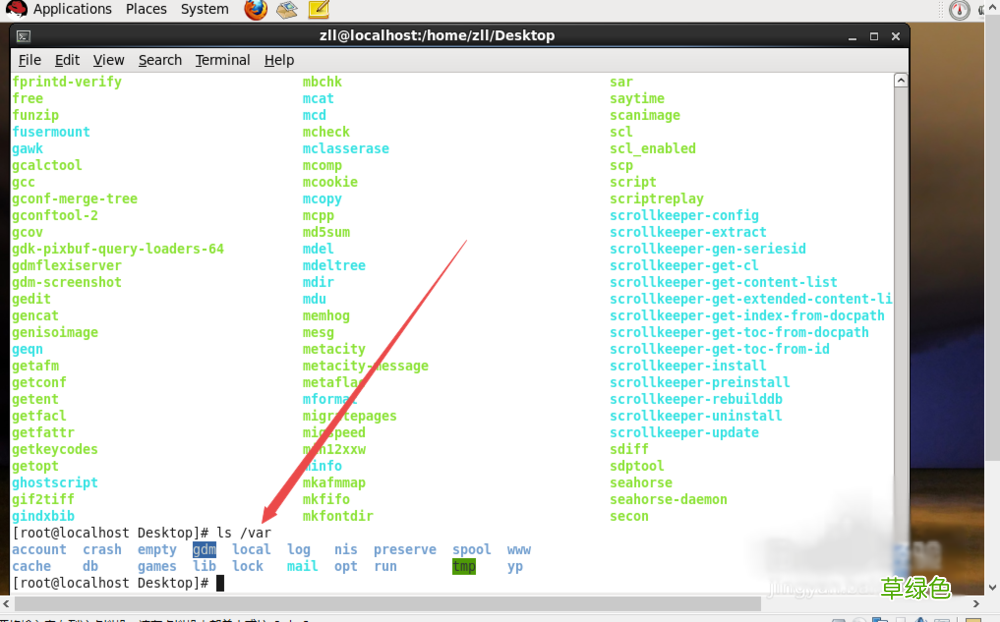Open the Search menu of the terminal
The height and width of the screenshot is (622, 1000).
(159, 59)
